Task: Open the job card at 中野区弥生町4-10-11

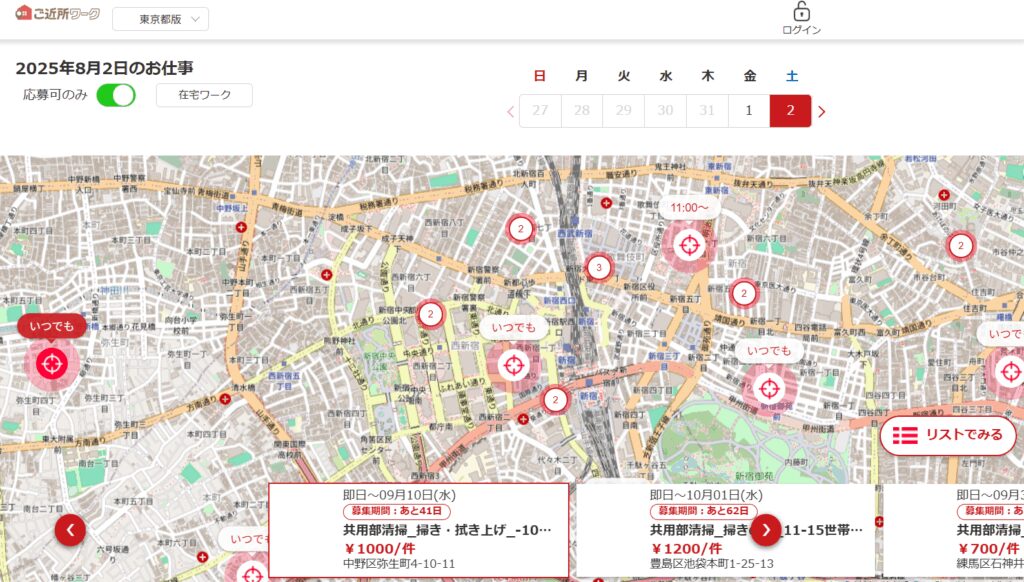Action: click(419, 531)
